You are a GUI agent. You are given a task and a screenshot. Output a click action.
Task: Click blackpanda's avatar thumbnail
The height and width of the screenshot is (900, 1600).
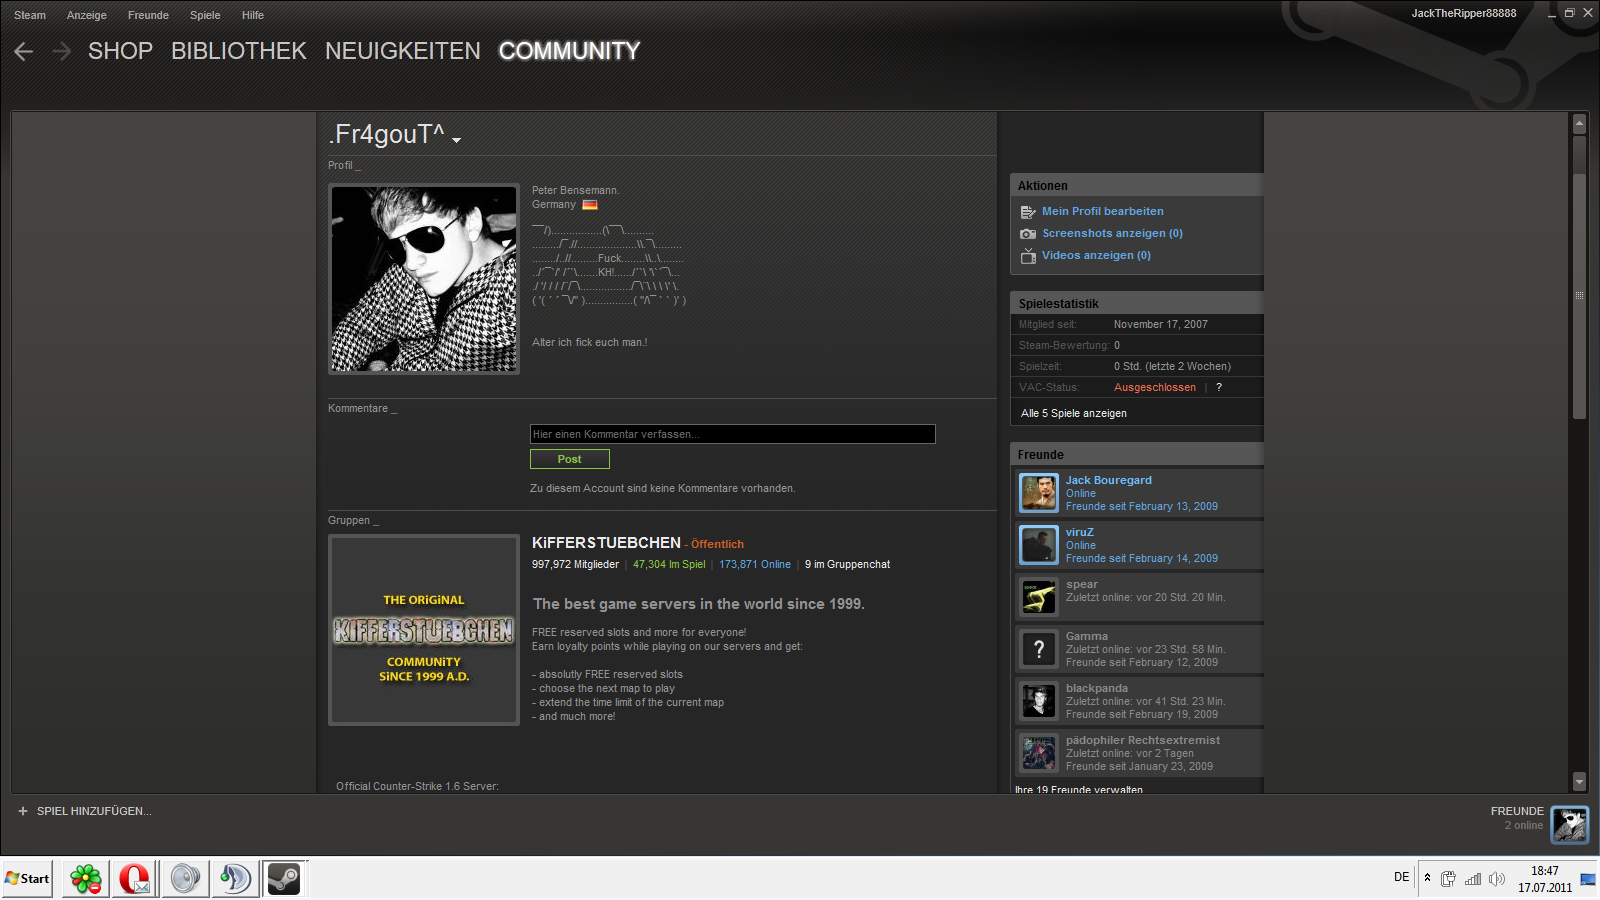[1039, 701]
